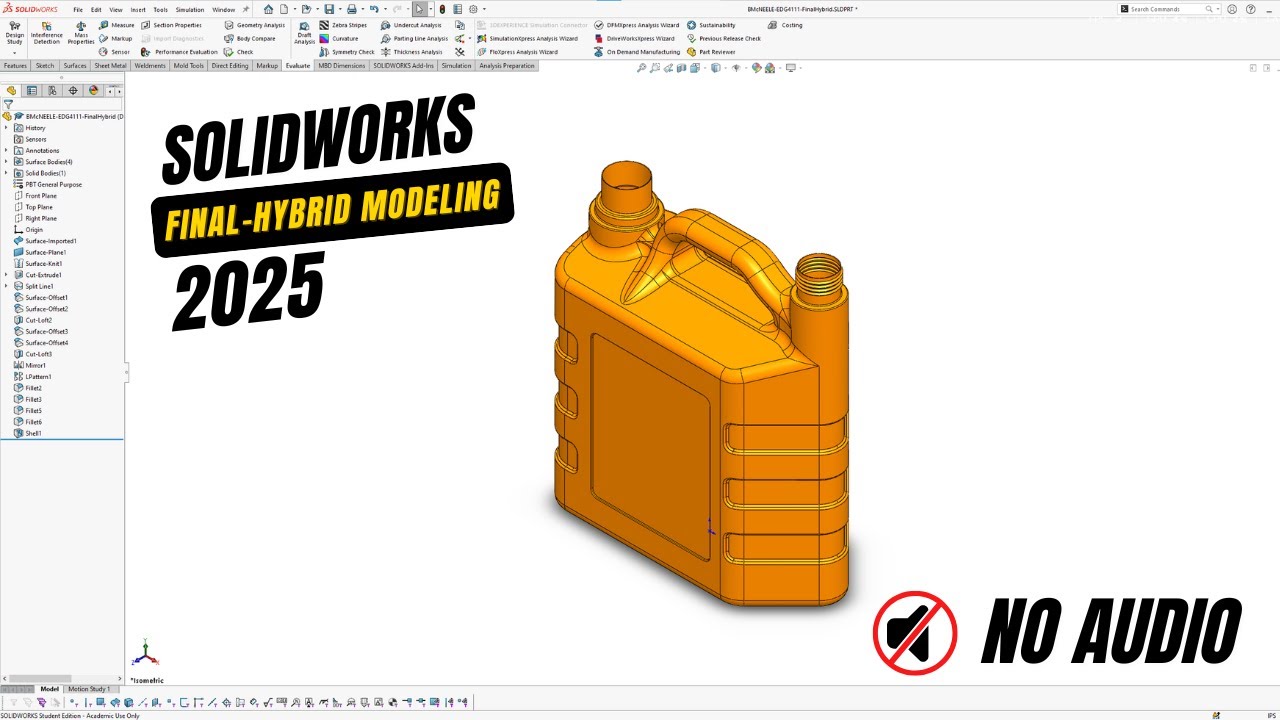Open On Demand Manufacturing
The image size is (1280, 720).
637,52
